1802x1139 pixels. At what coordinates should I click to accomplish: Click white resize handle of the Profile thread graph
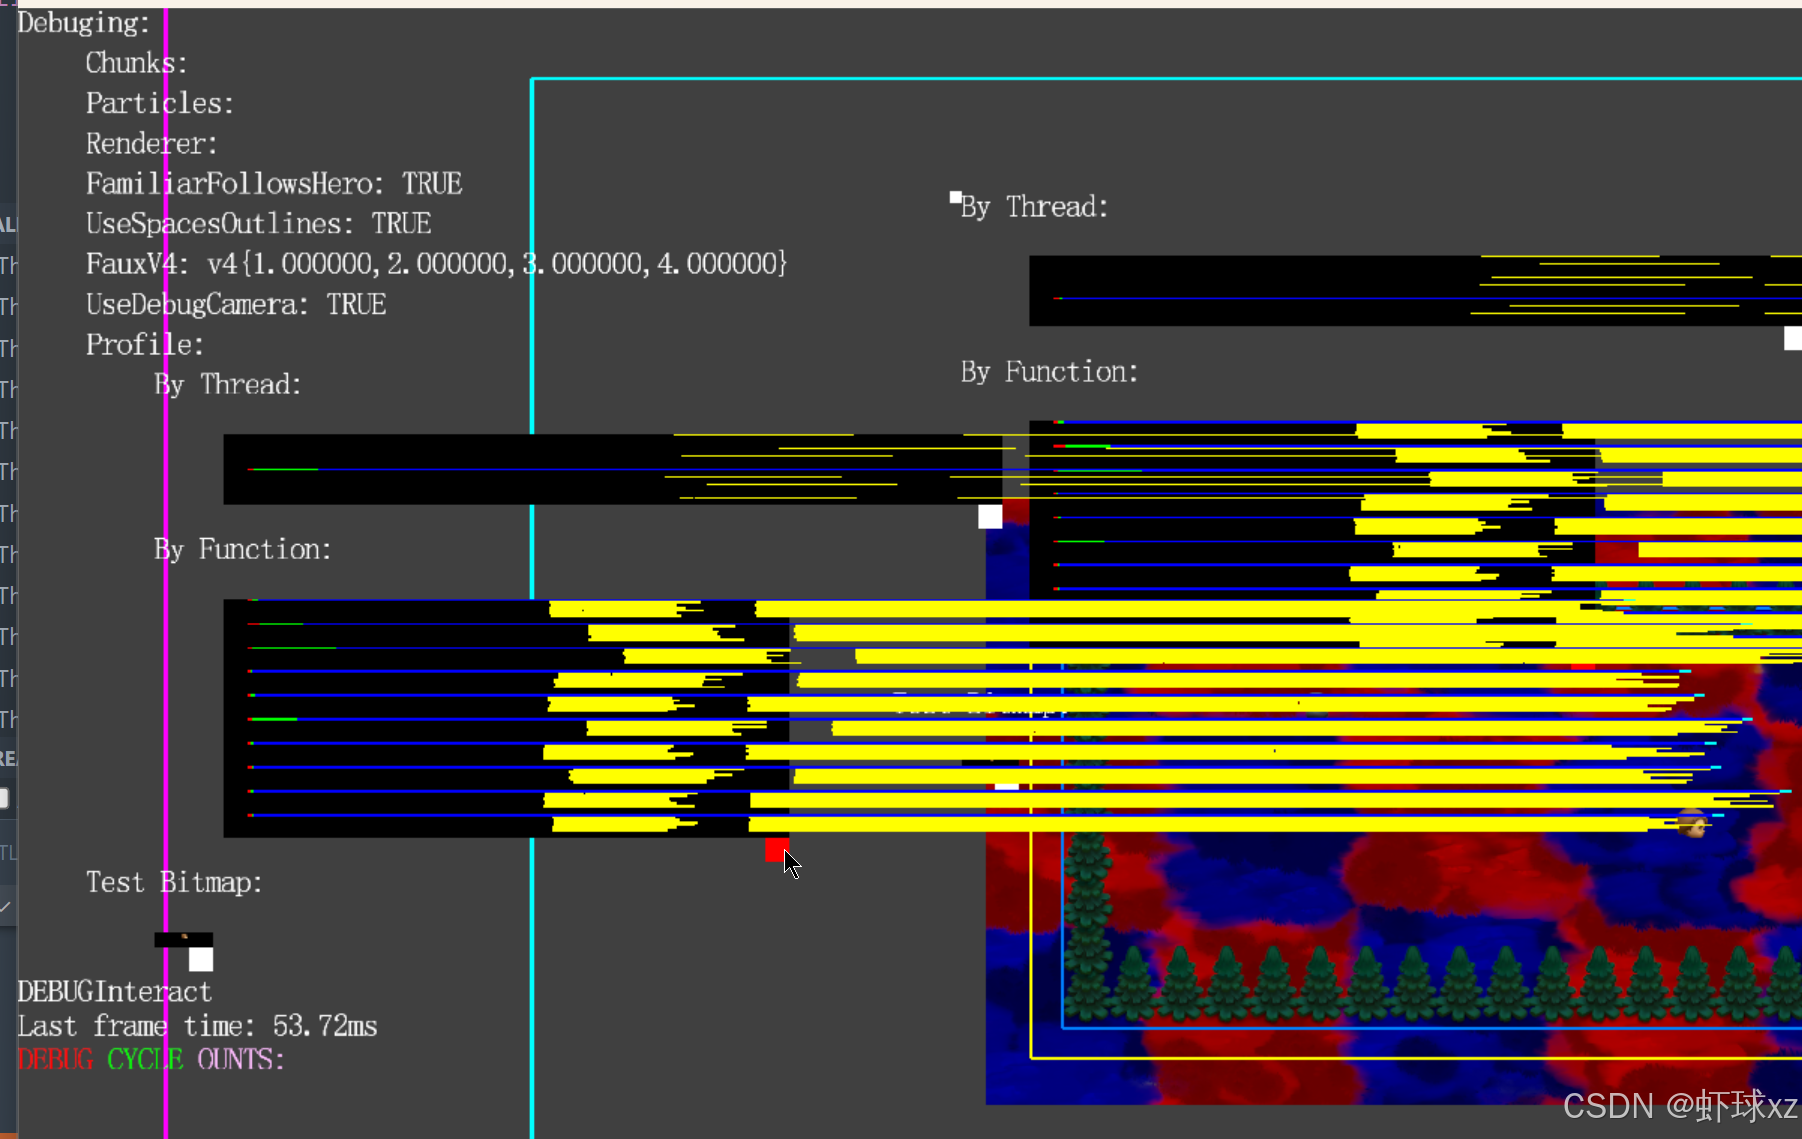click(990, 516)
